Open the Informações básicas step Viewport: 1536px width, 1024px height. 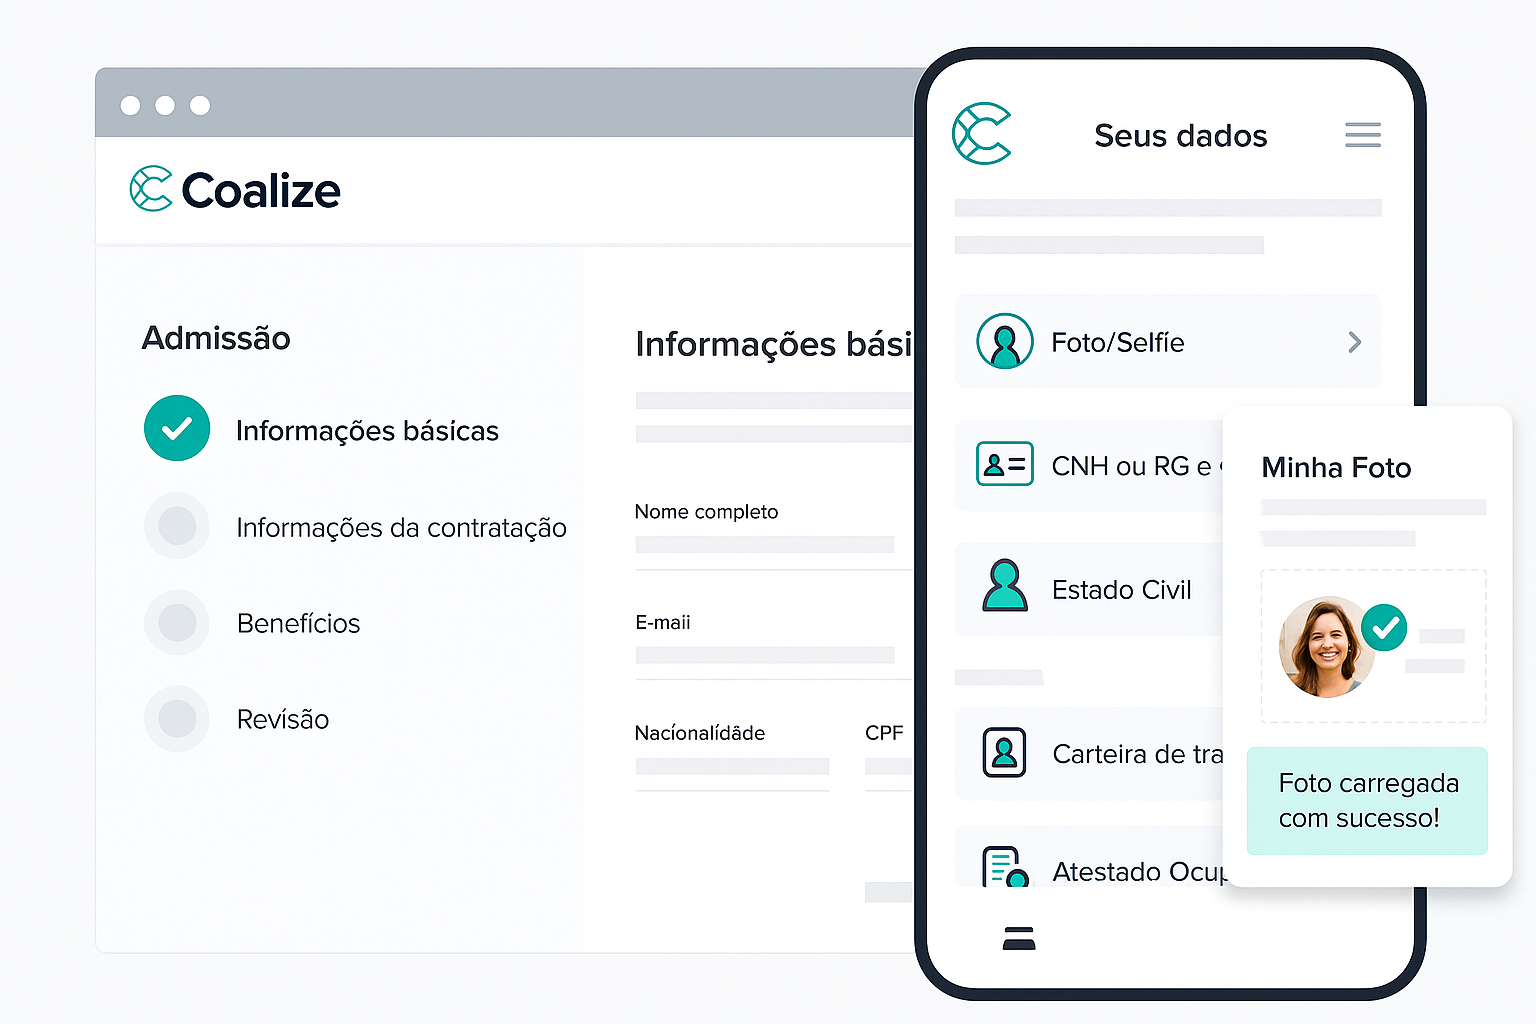[367, 430]
